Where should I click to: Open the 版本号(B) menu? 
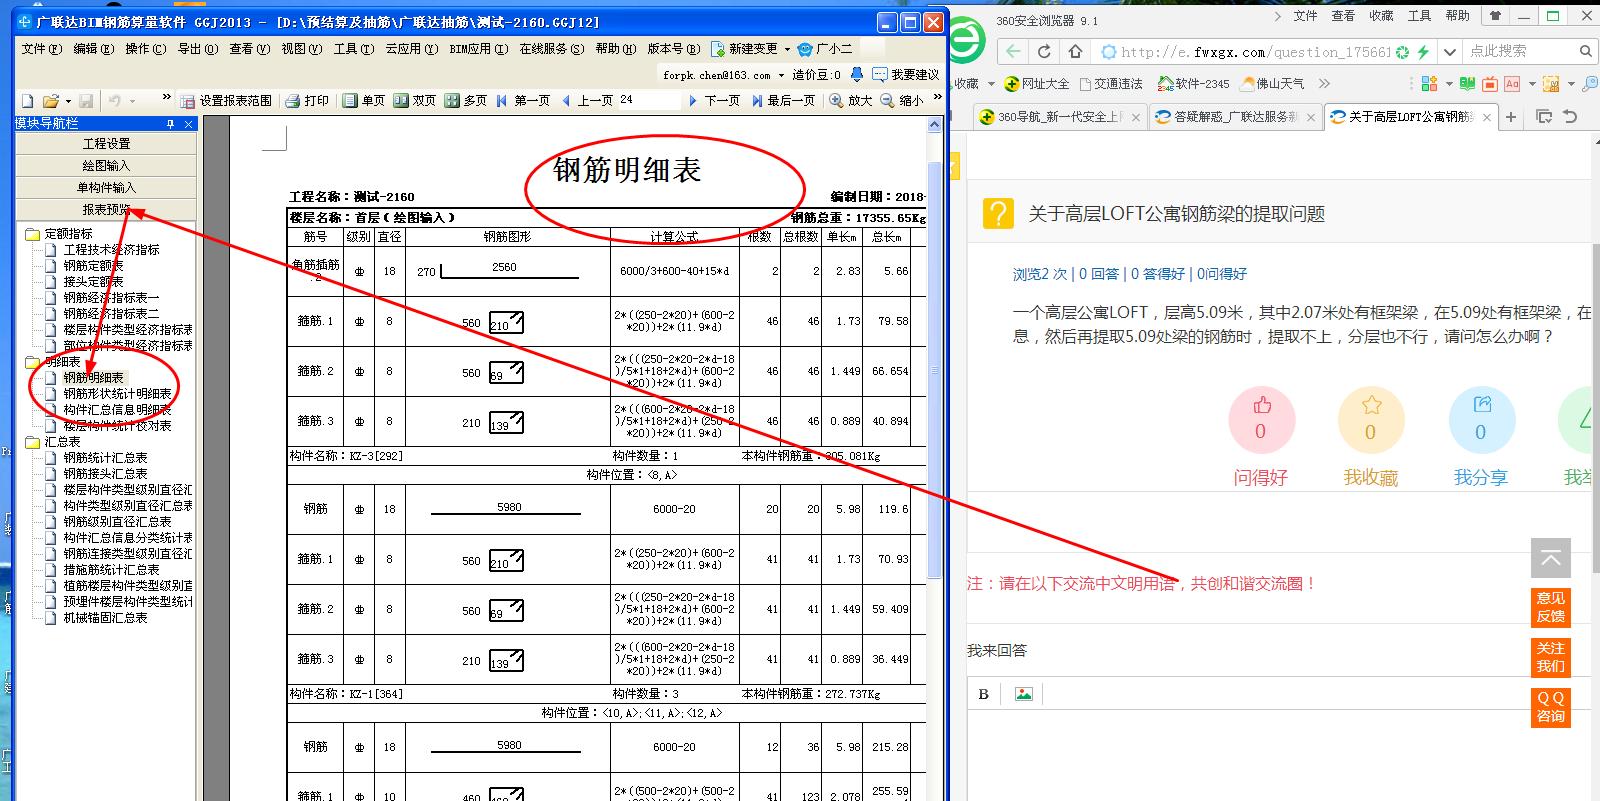tap(673, 48)
